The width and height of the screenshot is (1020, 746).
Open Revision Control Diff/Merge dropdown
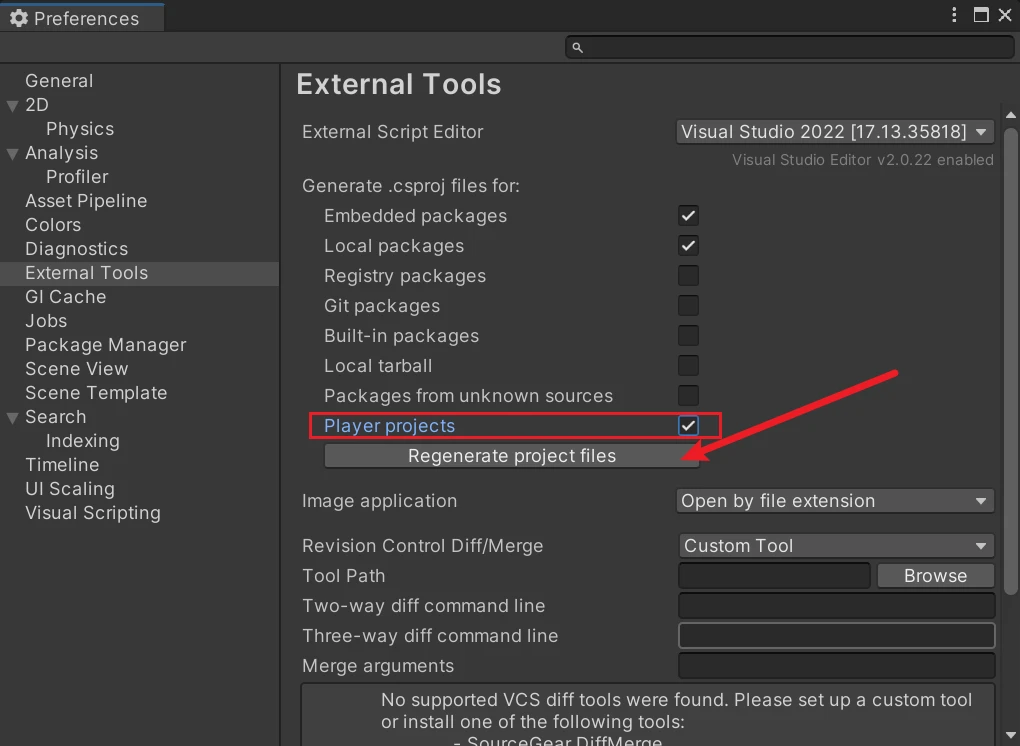(x=836, y=546)
